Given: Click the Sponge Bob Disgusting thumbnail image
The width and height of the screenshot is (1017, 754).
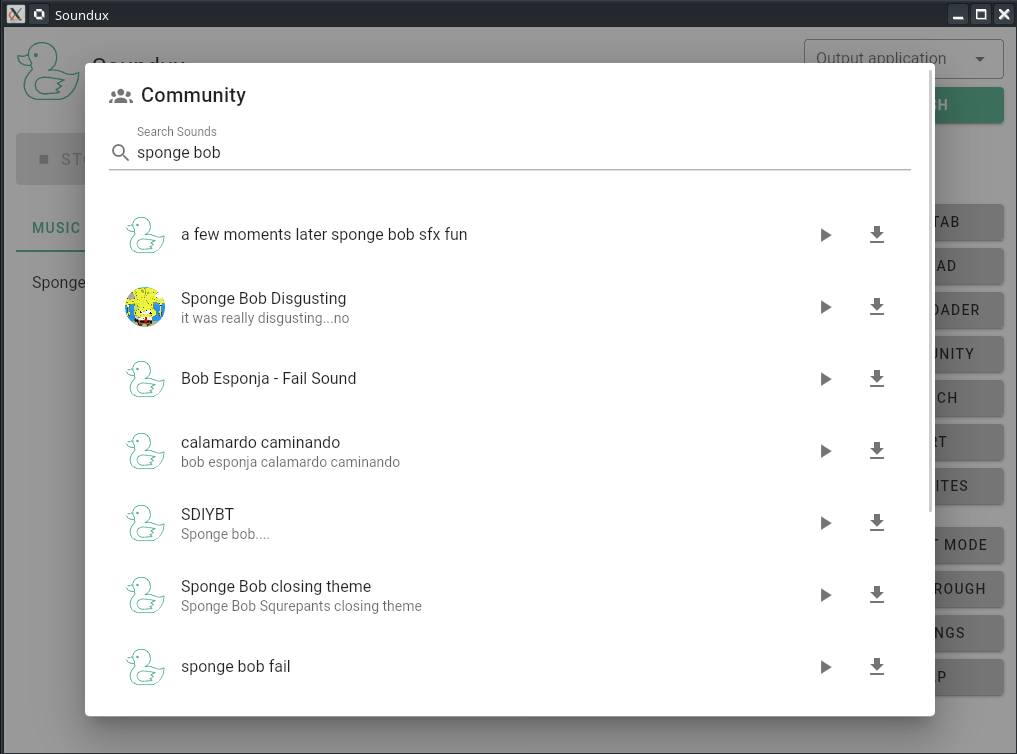Looking at the screenshot, I should coord(145,307).
